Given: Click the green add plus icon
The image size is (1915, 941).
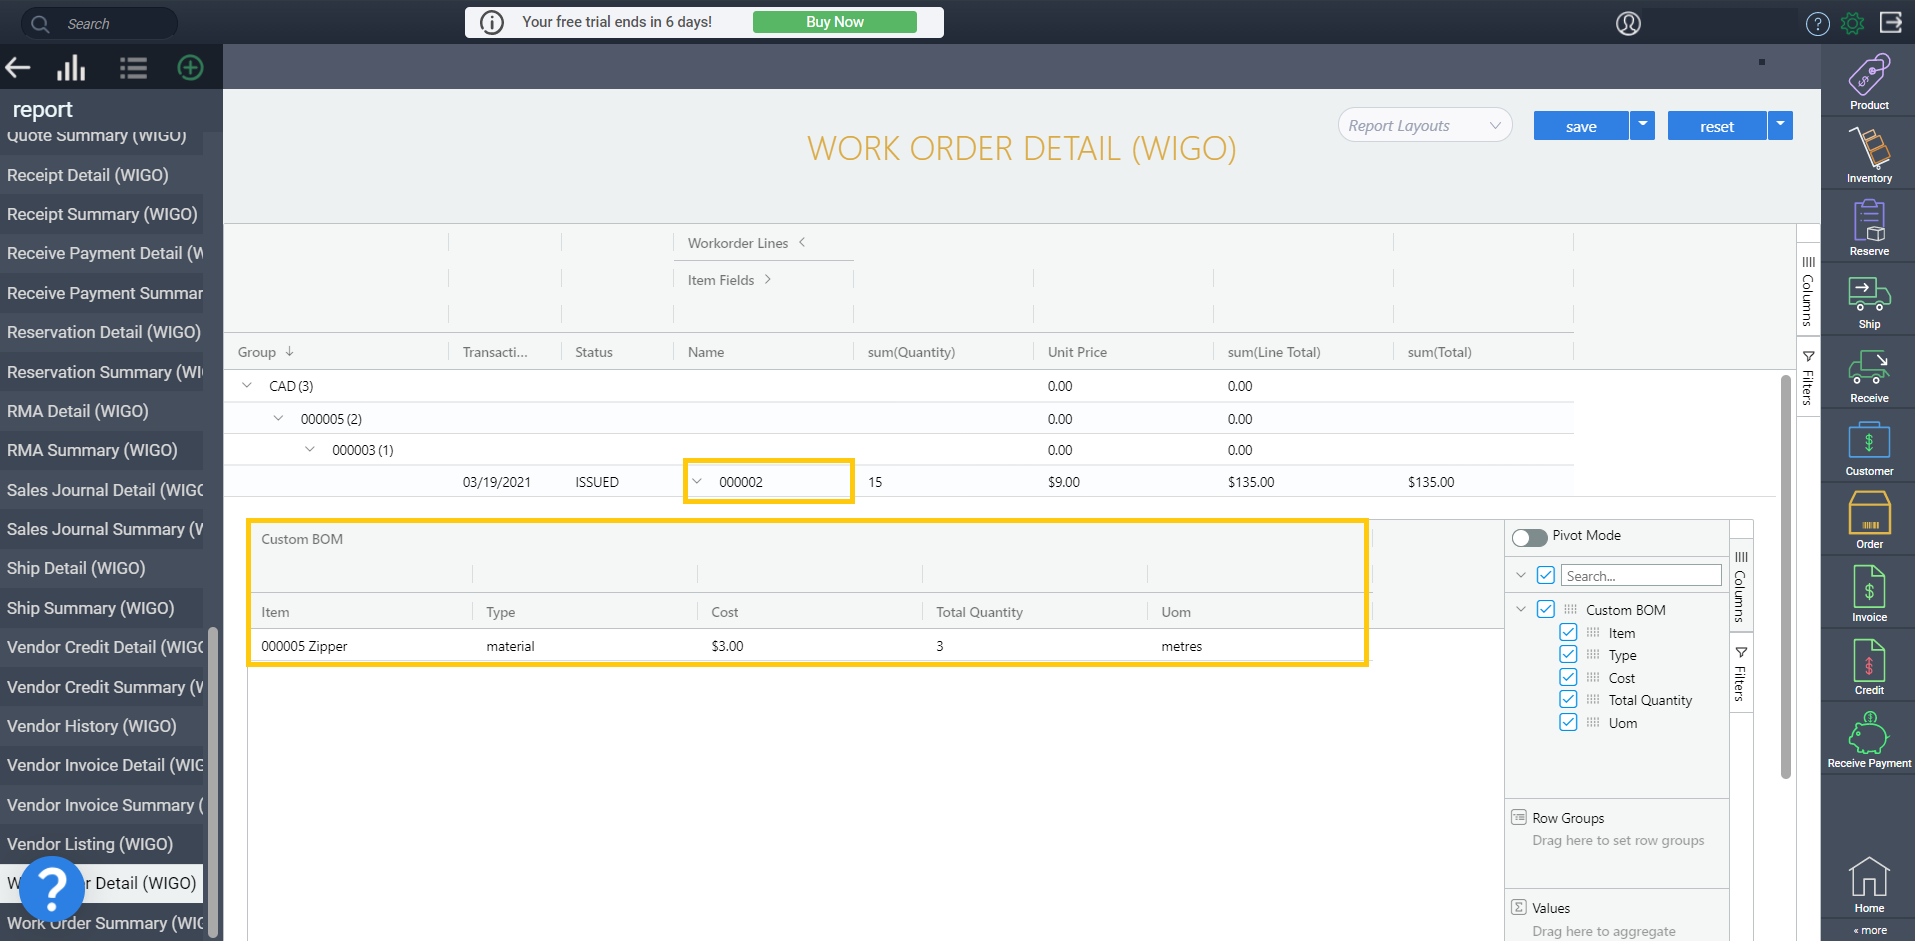Looking at the screenshot, I should coord(190,67).
